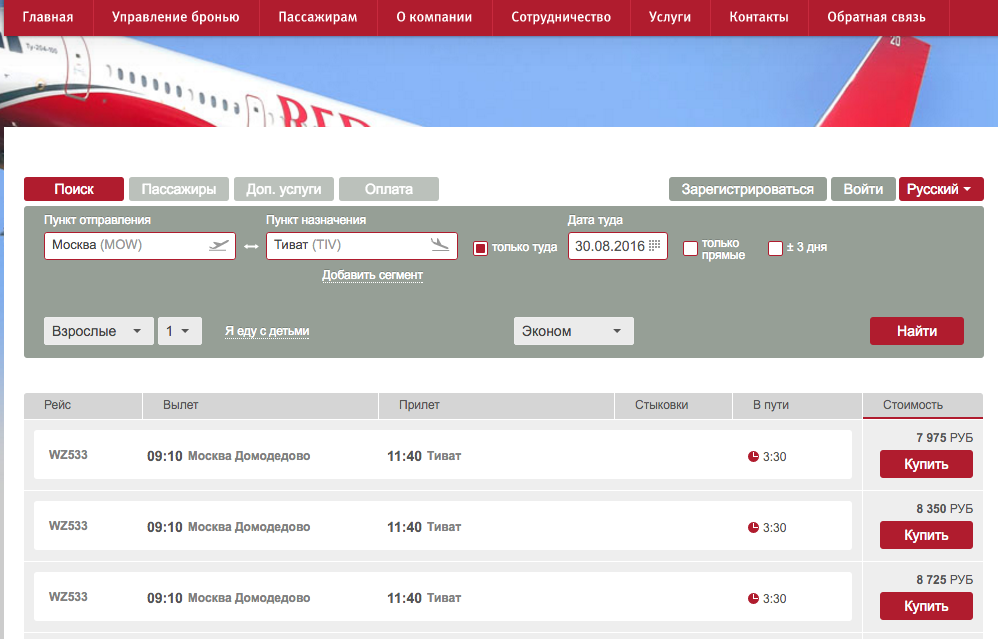998x639 pixels.
Task: Check the '± 3 дня' flexible dates box
Action: pos(775,248)
